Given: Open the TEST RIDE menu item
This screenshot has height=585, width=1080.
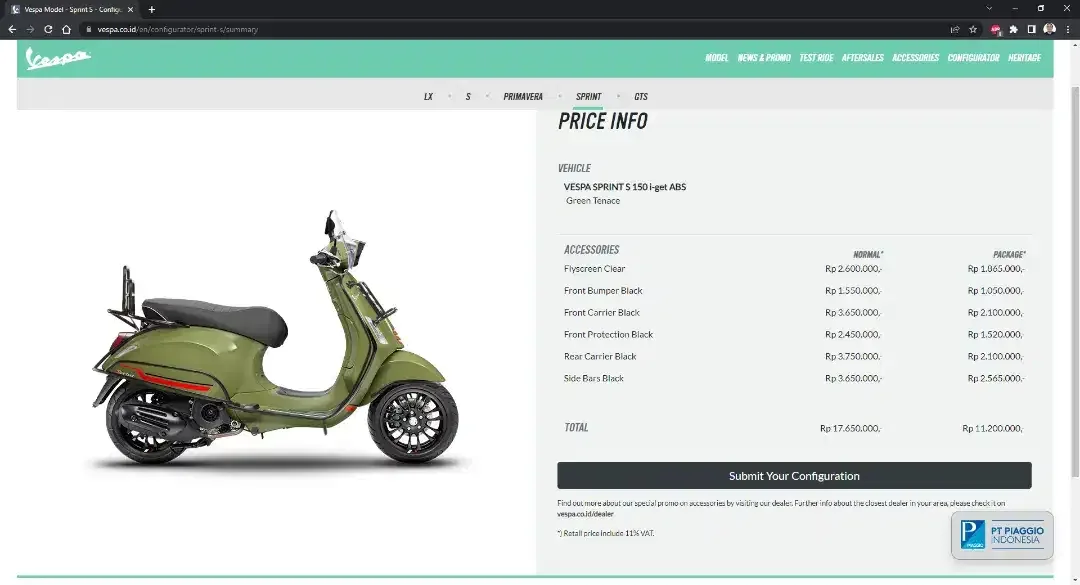Looking at the screenshot, I should pyautogui.click(x=816, y=58).
